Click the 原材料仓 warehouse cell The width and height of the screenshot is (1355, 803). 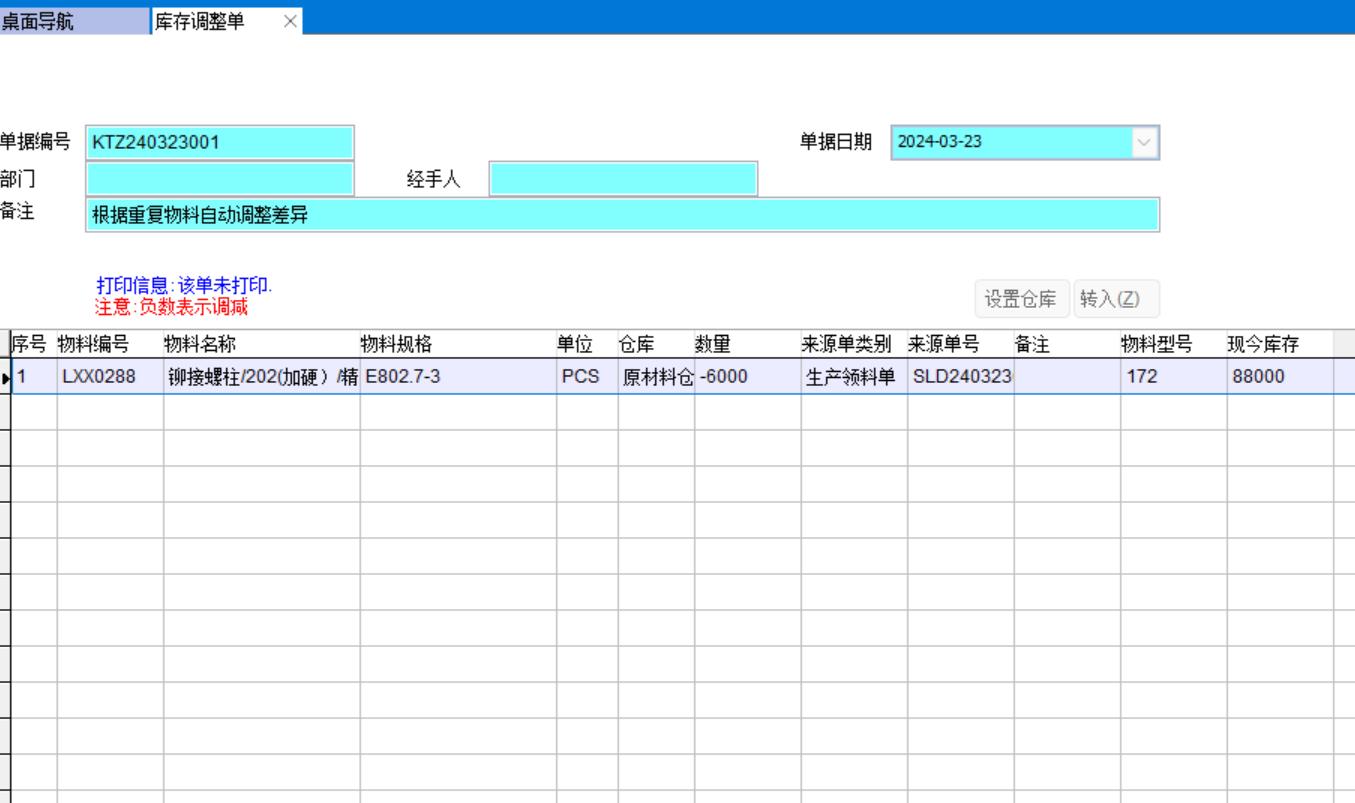655,377
